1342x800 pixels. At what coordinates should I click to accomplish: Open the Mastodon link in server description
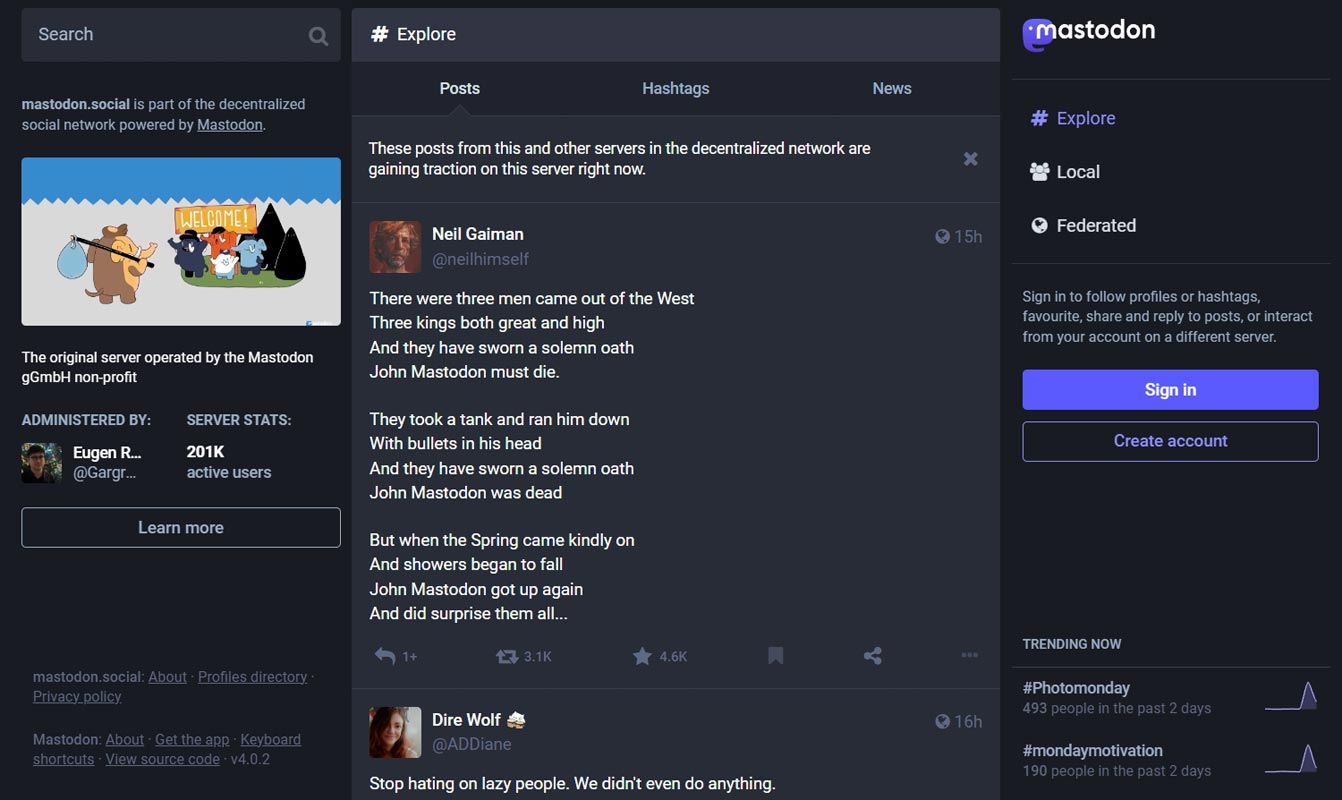point(230,125)
